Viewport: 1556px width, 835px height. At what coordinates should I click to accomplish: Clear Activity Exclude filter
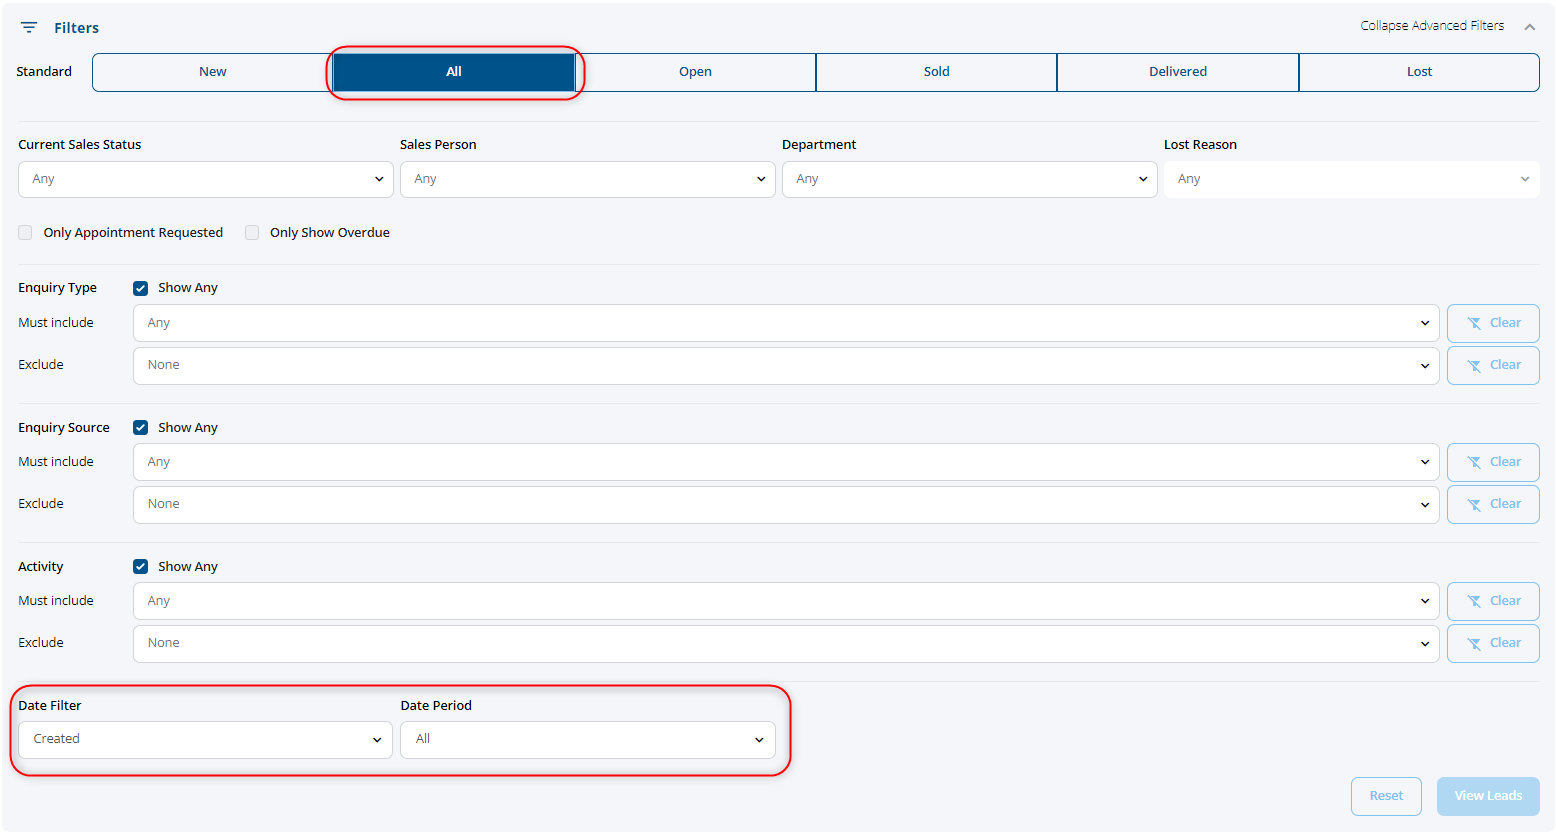coord(1493,643)
